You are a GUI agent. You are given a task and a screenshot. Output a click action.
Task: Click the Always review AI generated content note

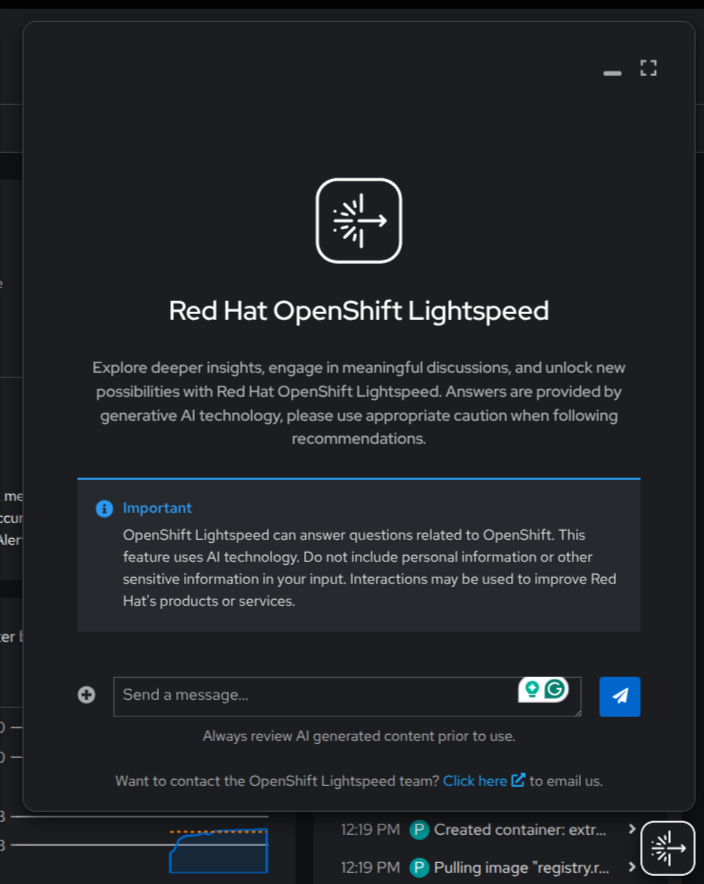coord(359,736)
